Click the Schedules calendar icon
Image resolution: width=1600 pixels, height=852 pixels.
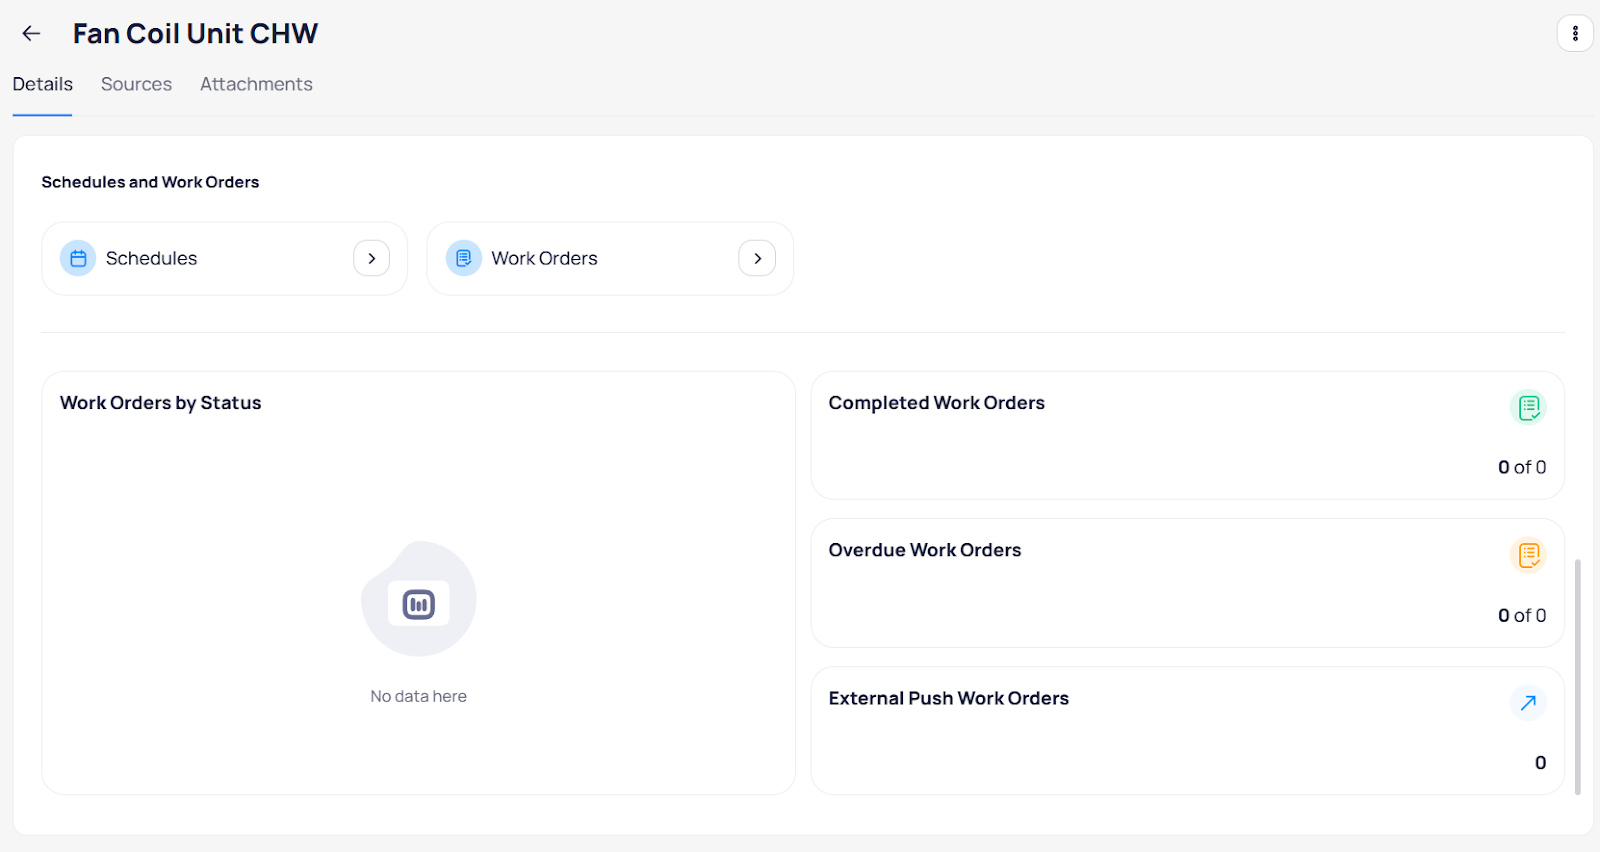78,258
